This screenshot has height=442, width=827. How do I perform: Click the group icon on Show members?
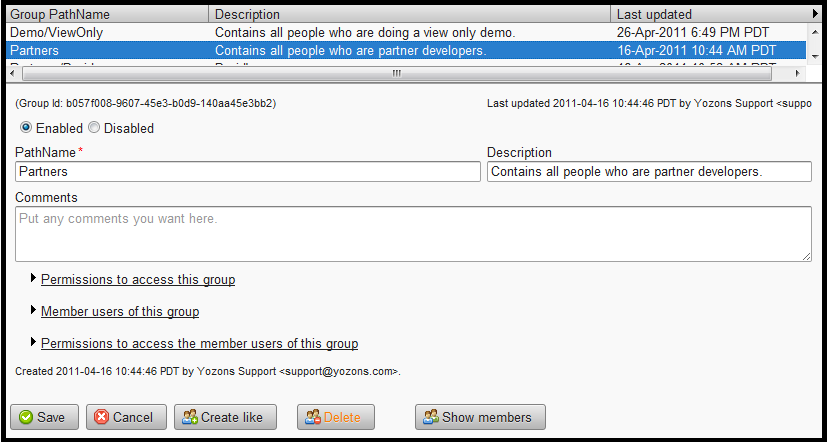[x=430, y=417]
